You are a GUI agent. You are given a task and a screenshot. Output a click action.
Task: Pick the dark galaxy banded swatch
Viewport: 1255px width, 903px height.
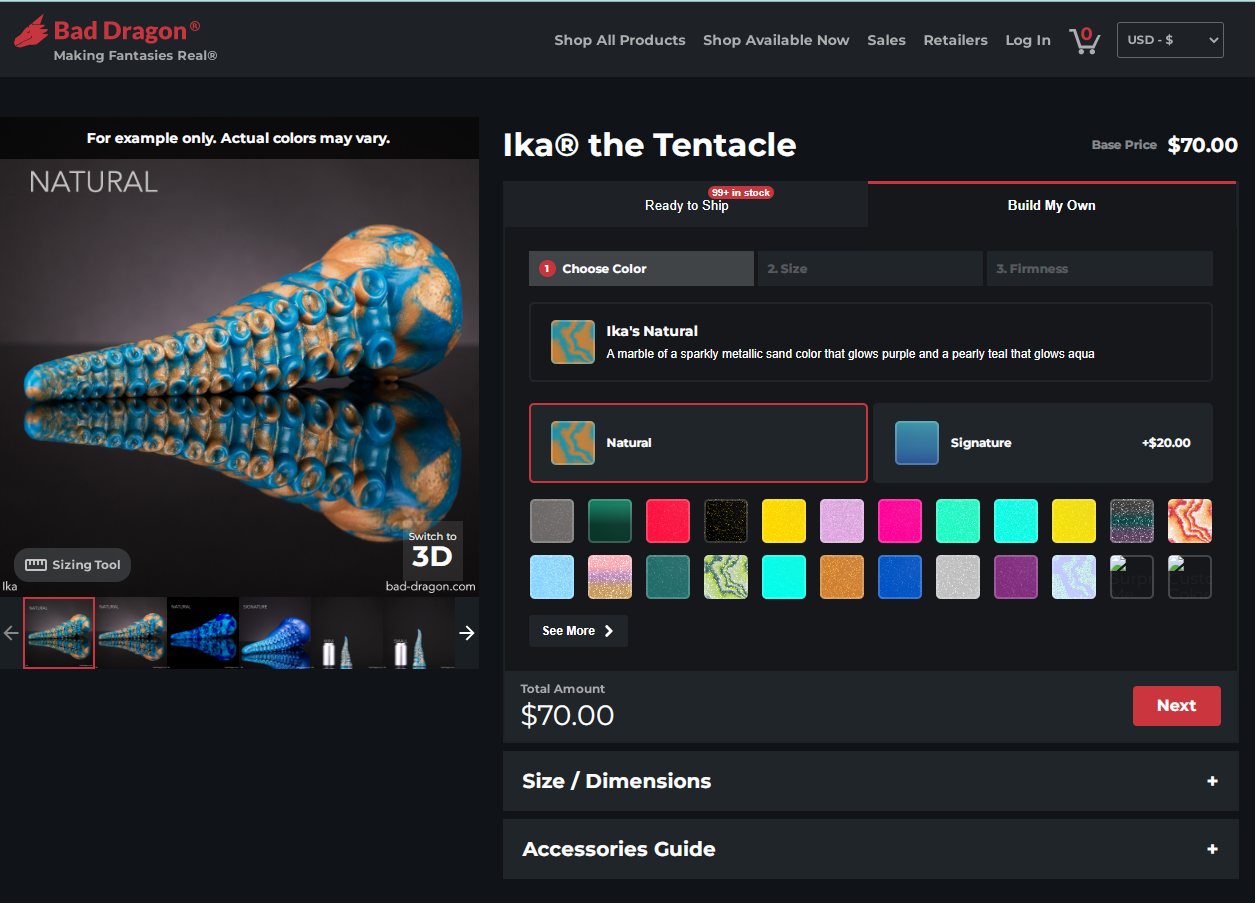1132,521
